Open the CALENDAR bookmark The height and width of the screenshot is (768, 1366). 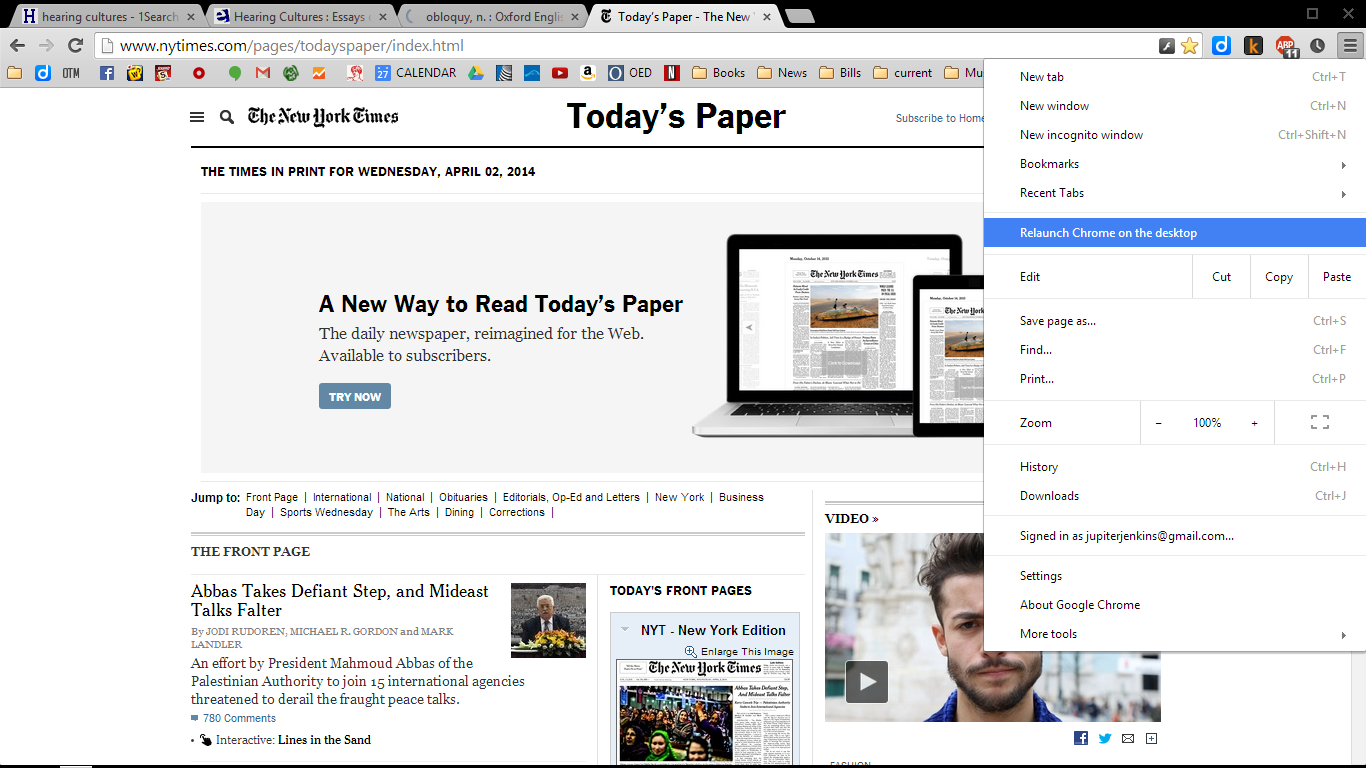pyautogui.click(x=415, y=73)
